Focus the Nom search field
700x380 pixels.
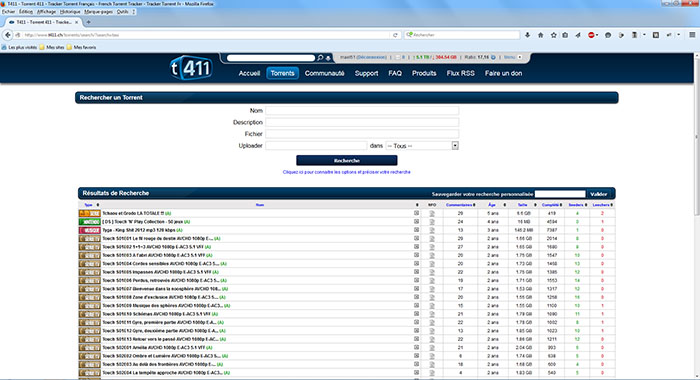tap(362, 110)
